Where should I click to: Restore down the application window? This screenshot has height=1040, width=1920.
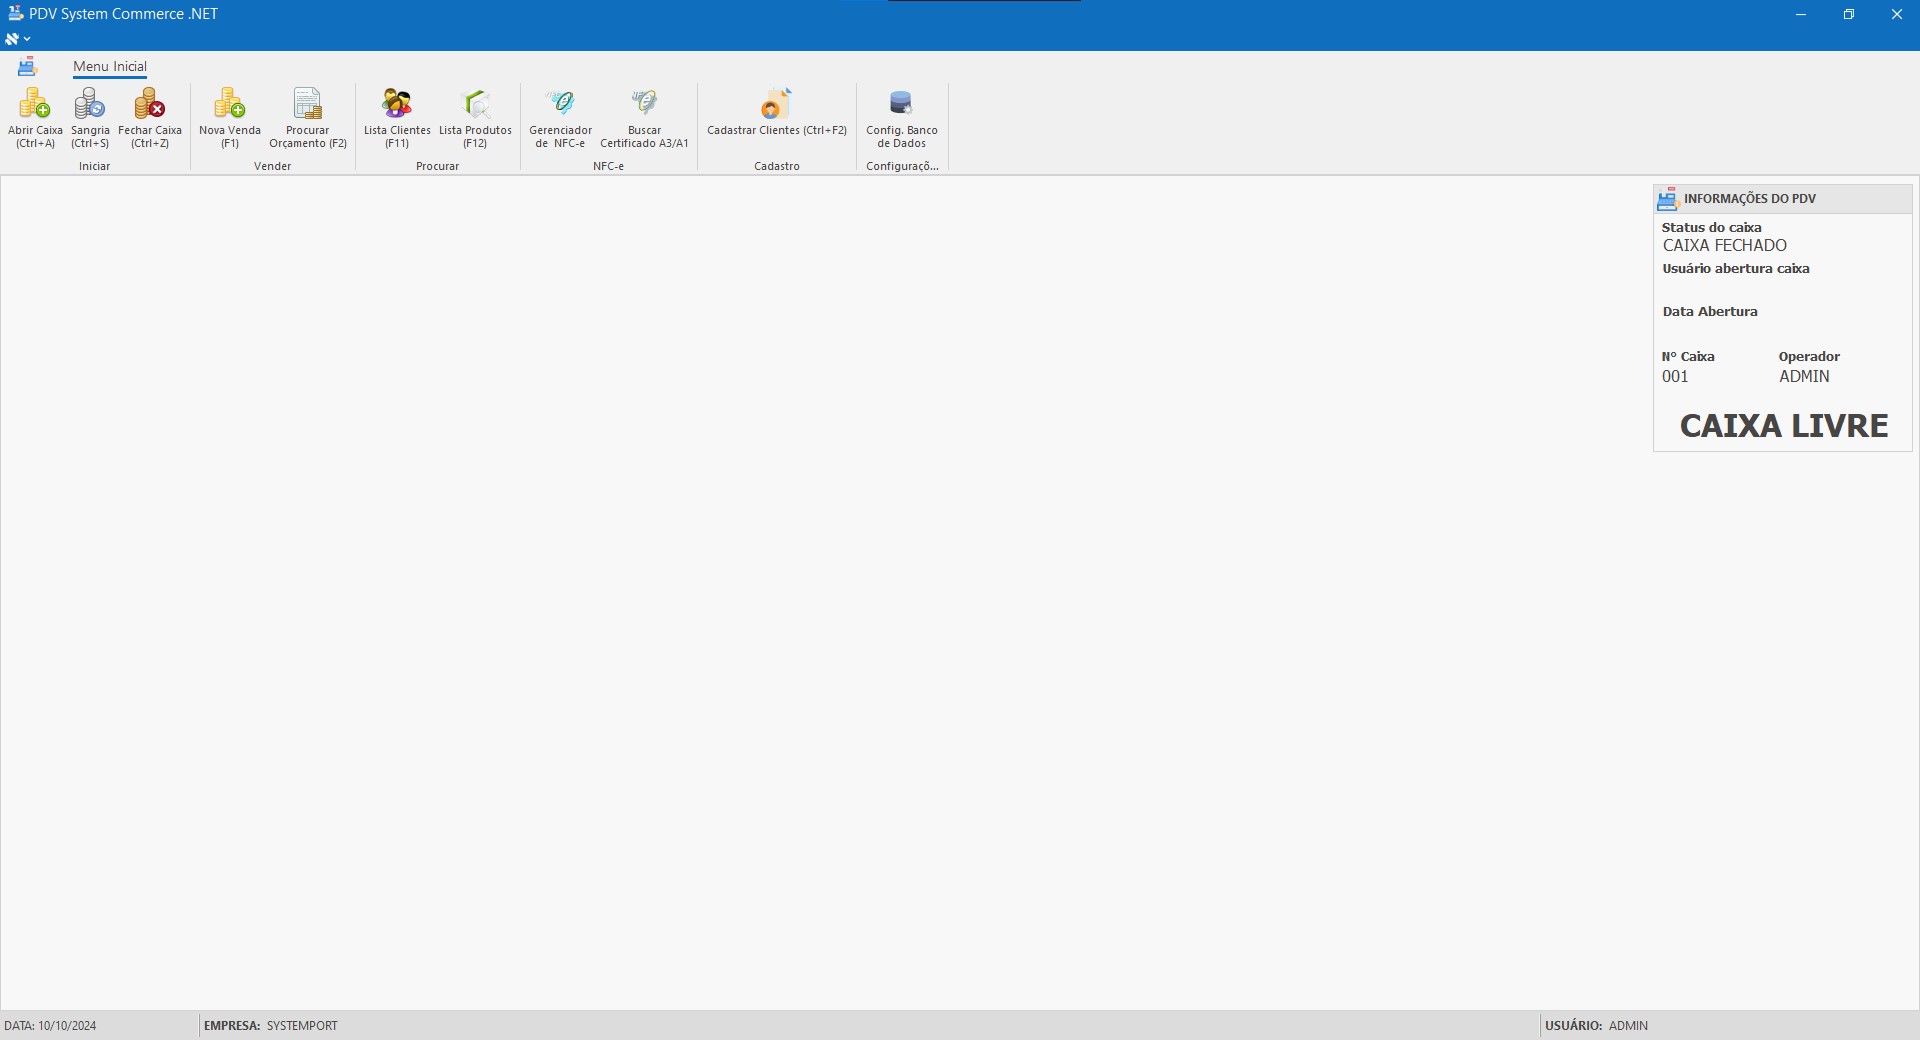point(1849,14)
